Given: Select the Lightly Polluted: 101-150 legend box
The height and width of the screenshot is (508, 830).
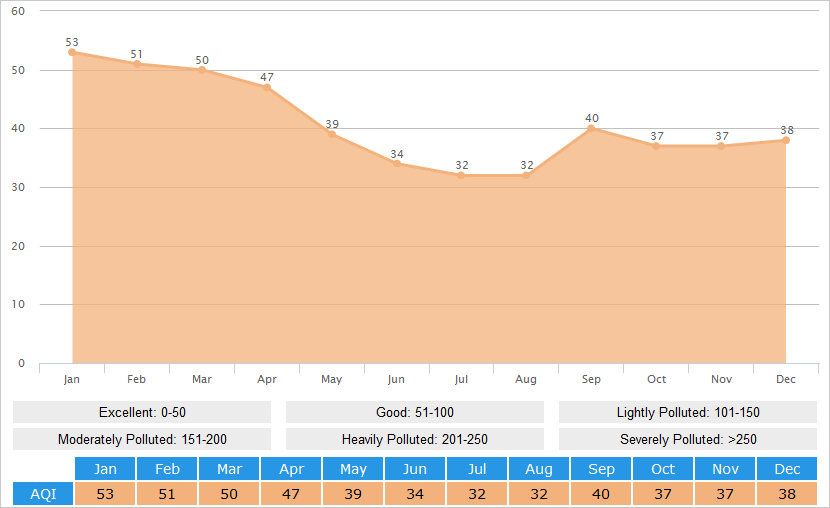Looking at the screenshot, I should (x=688, y=412).
